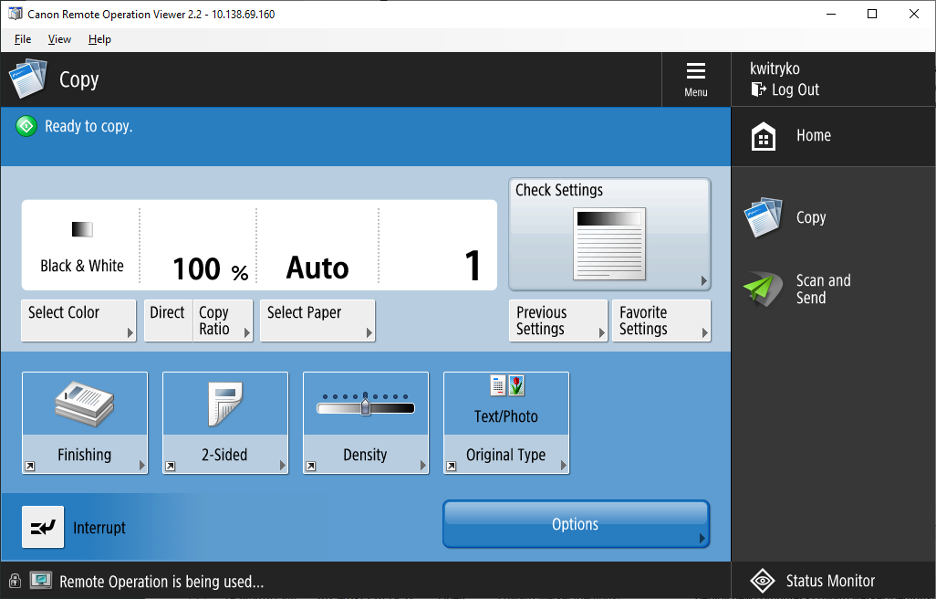Open the 2-Sided copy settings icon
This screenshot has height=600, width=936.
(225, 403)
